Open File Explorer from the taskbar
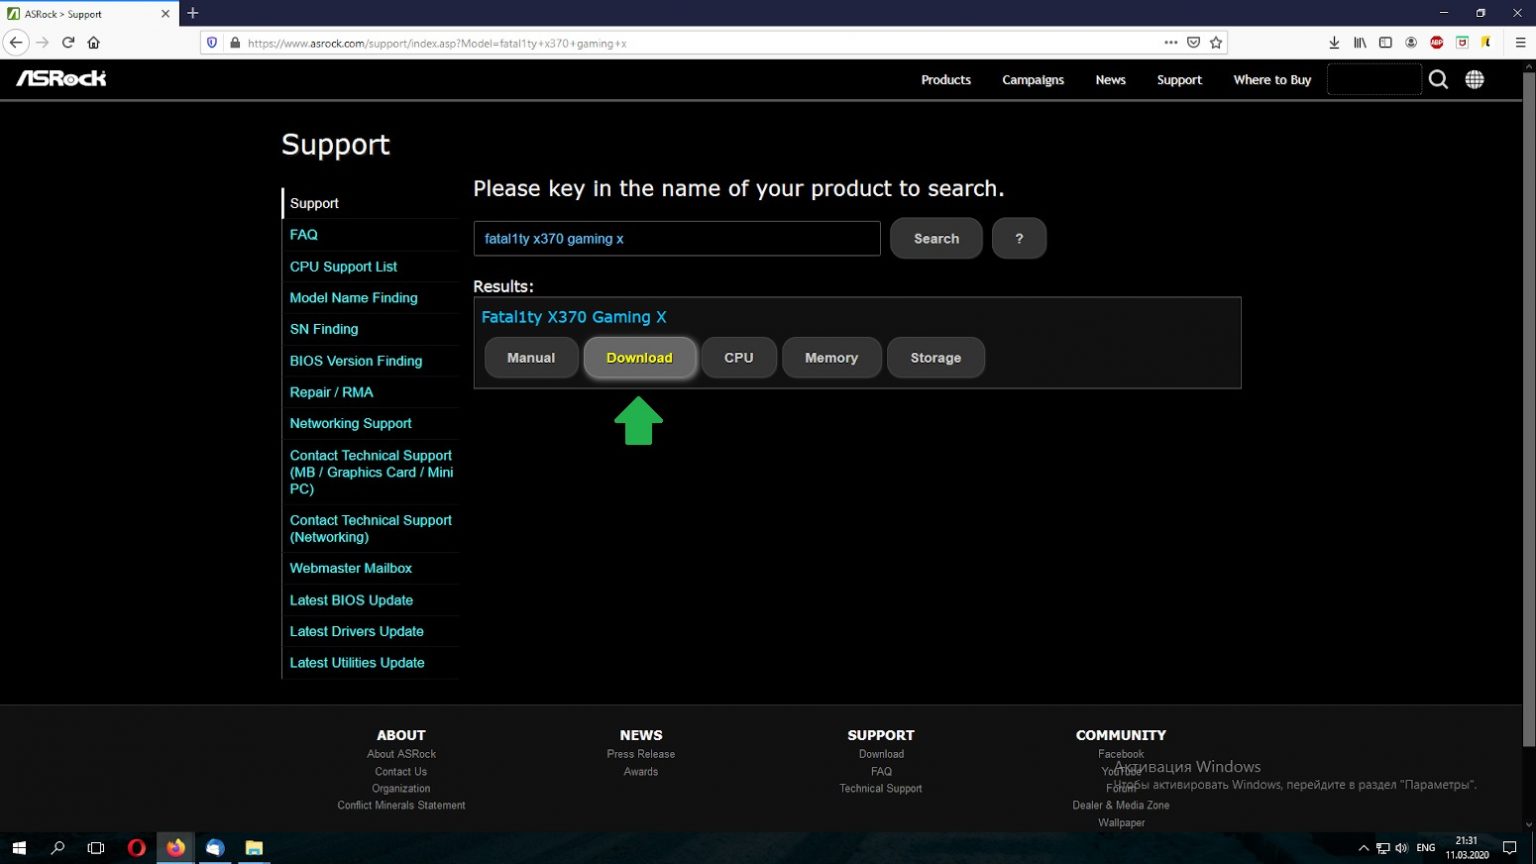This screenshot has height=864, width=1536. [254, 848]
